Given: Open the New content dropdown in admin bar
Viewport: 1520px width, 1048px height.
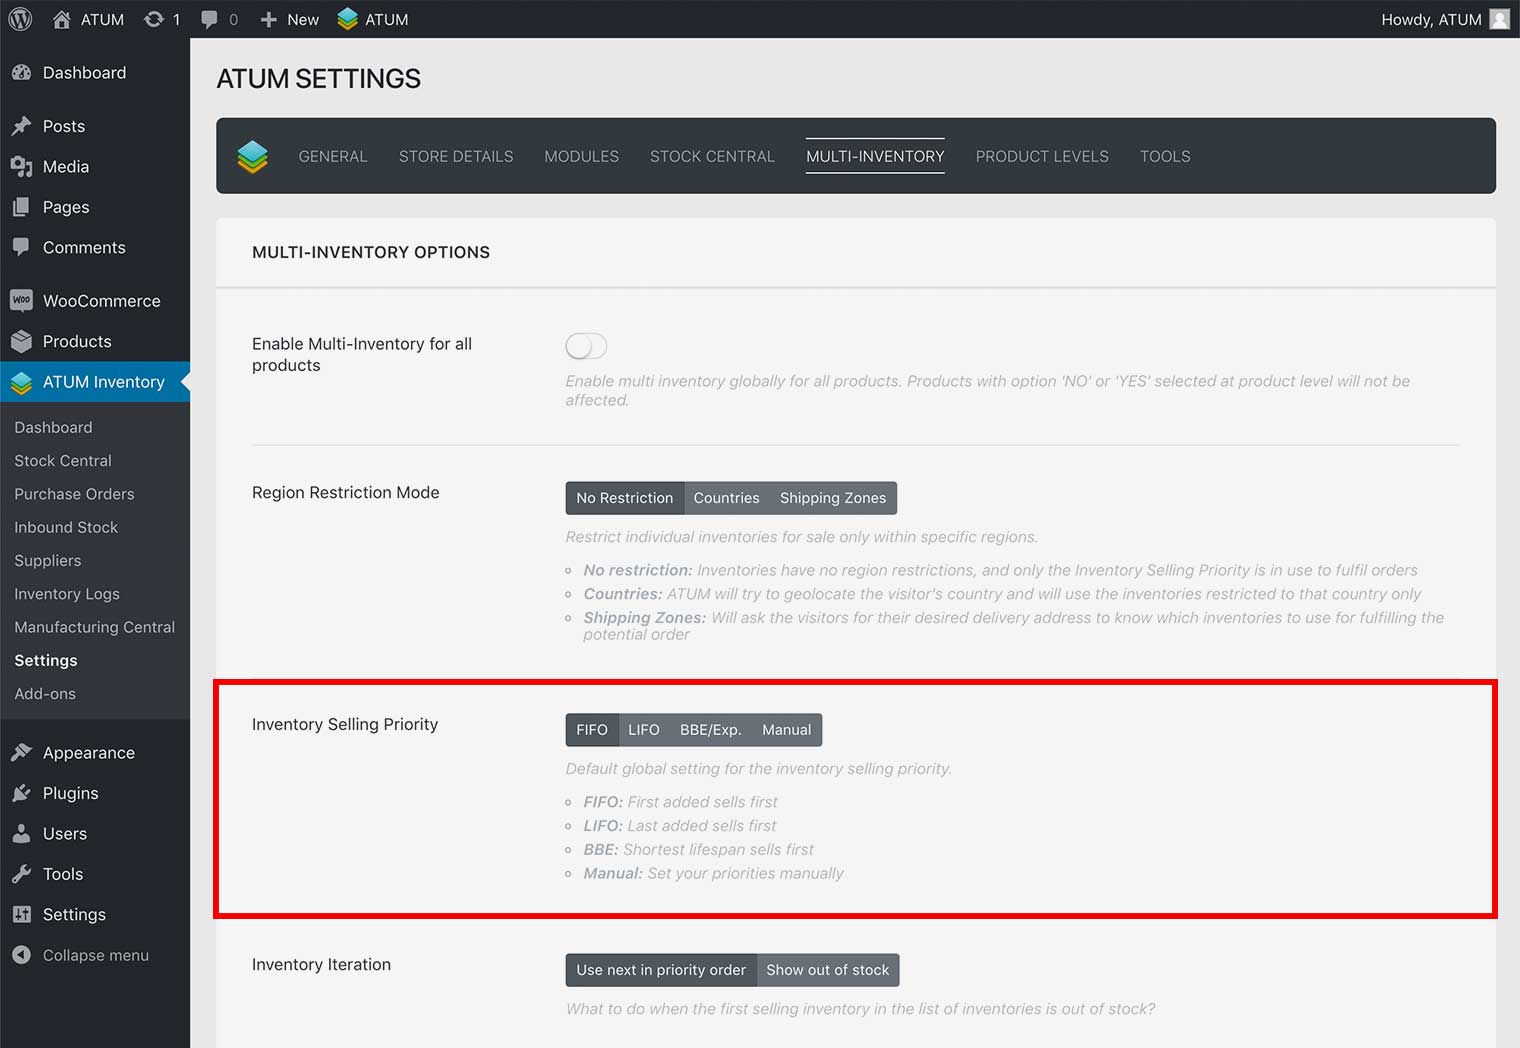Looking at the screenshot, I should pos(290,19).
